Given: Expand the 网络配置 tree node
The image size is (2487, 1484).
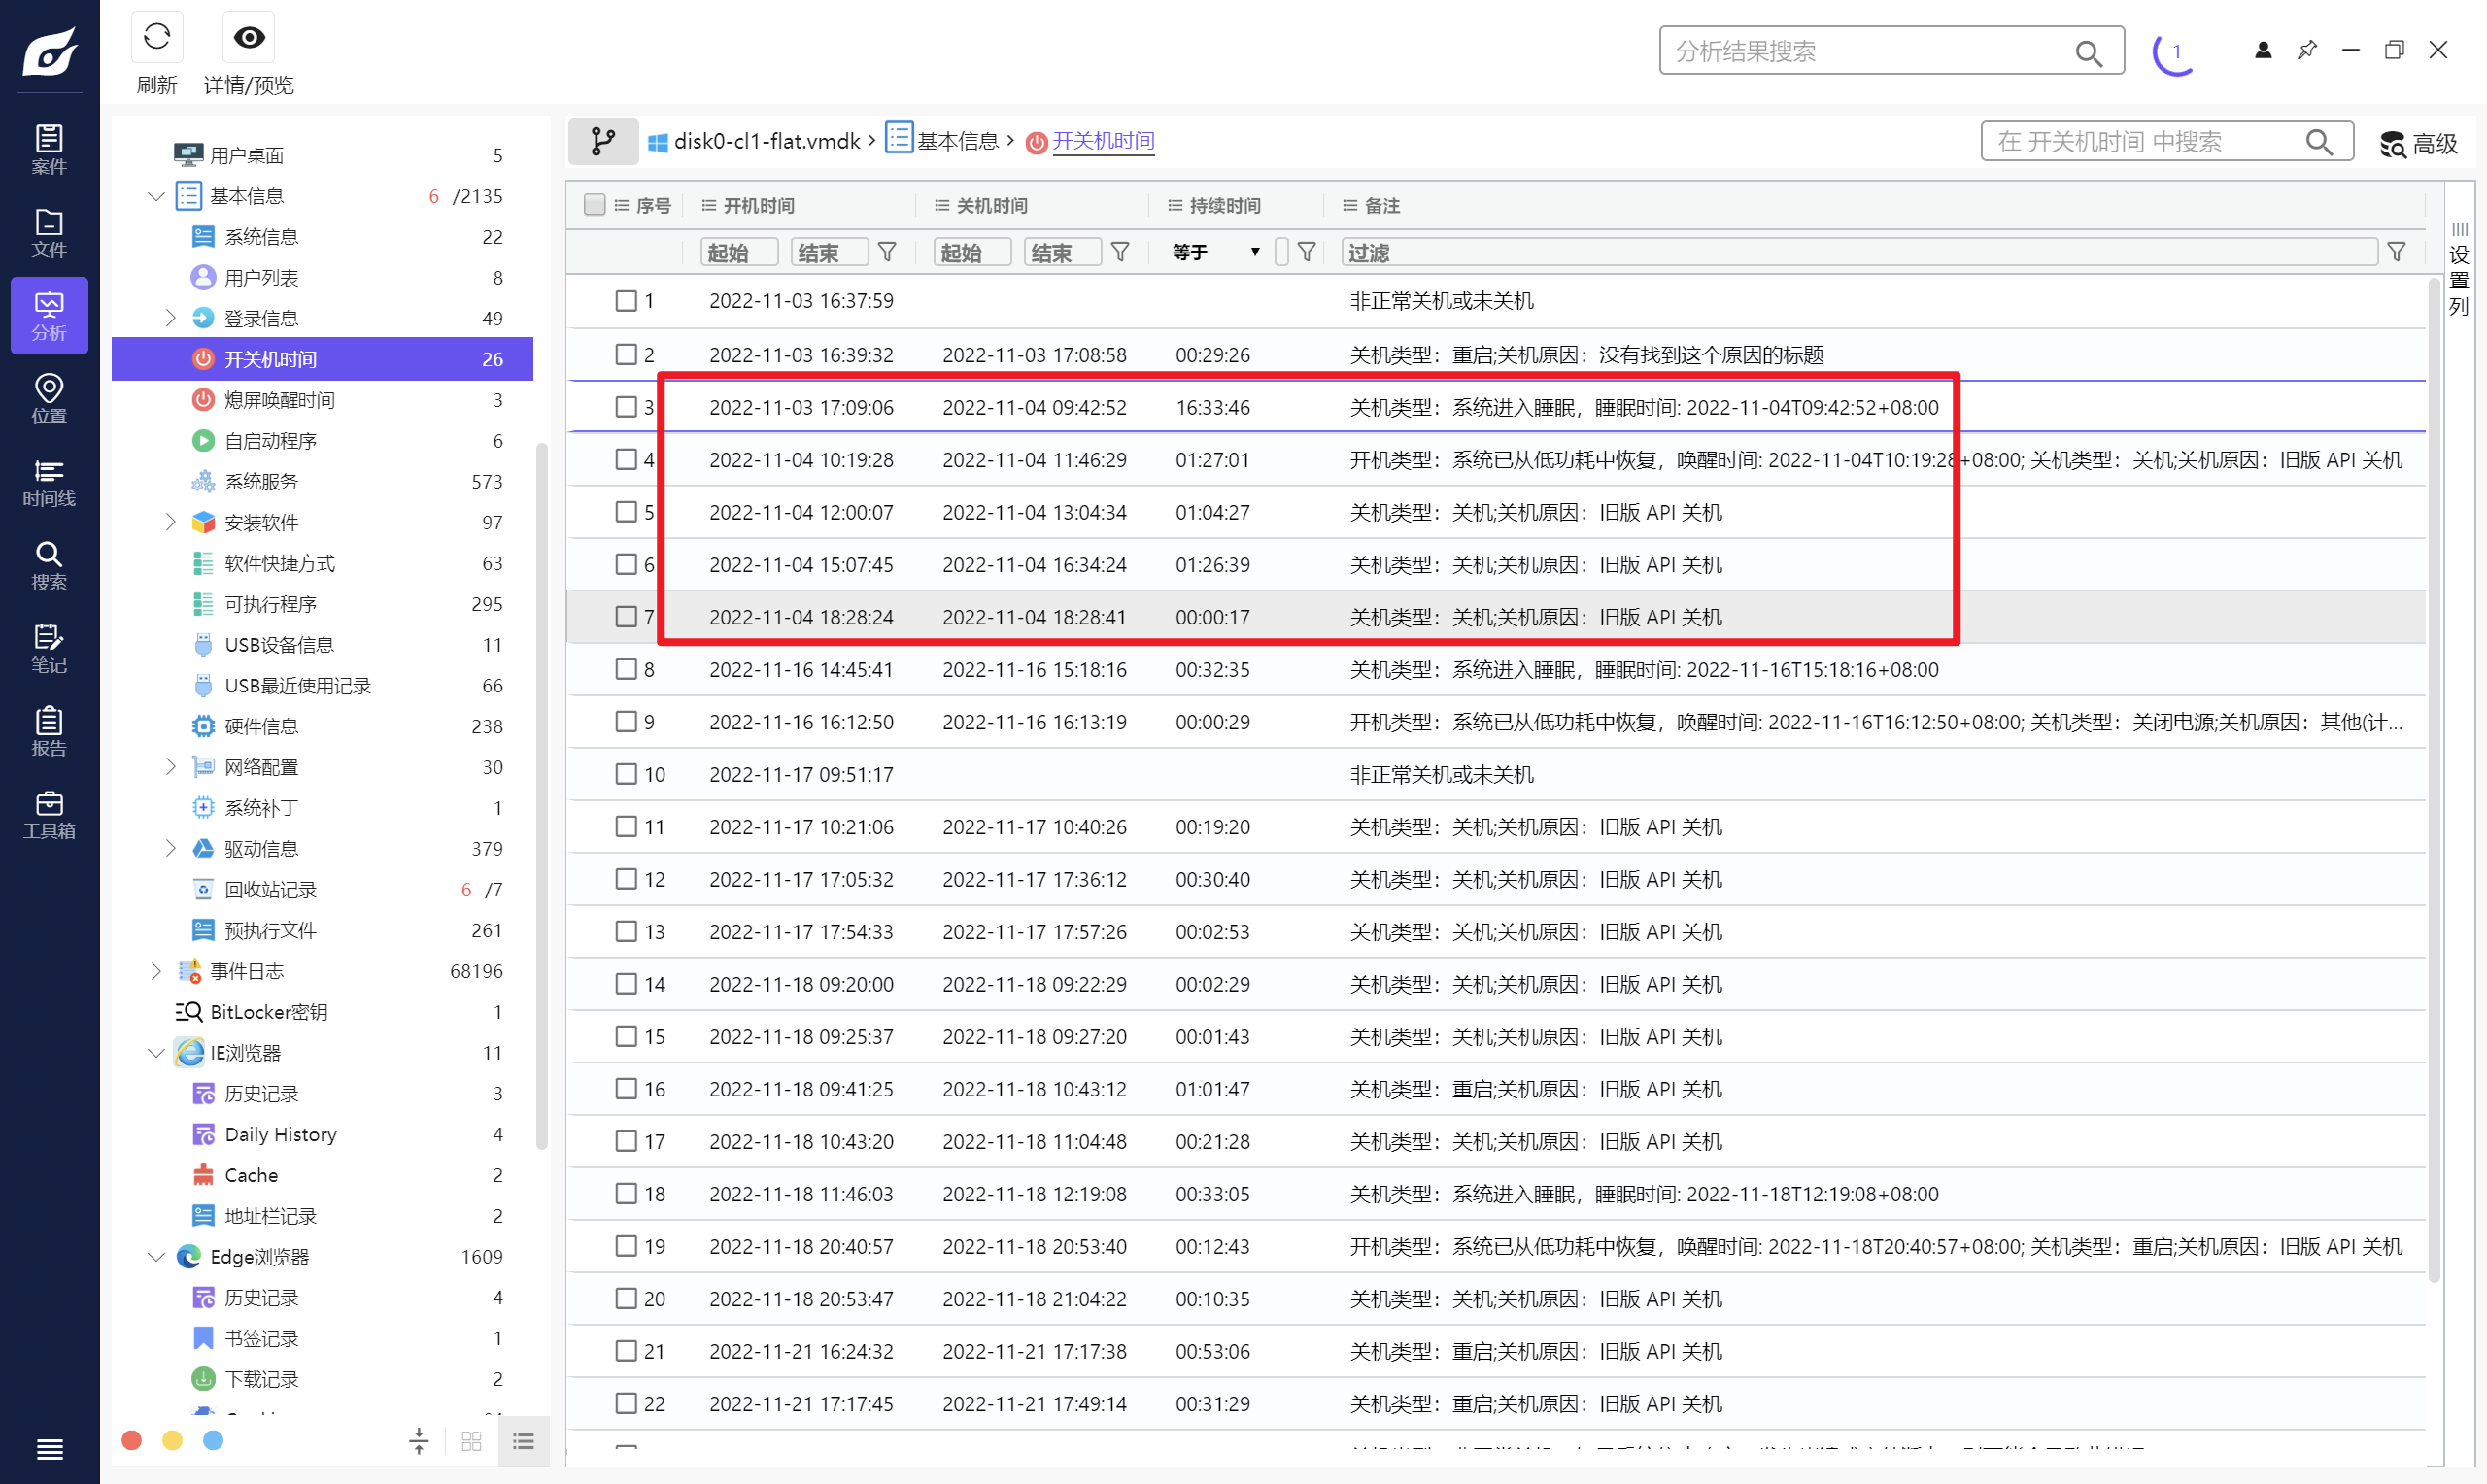Looking at the screenshot, I should pos(171,767).
